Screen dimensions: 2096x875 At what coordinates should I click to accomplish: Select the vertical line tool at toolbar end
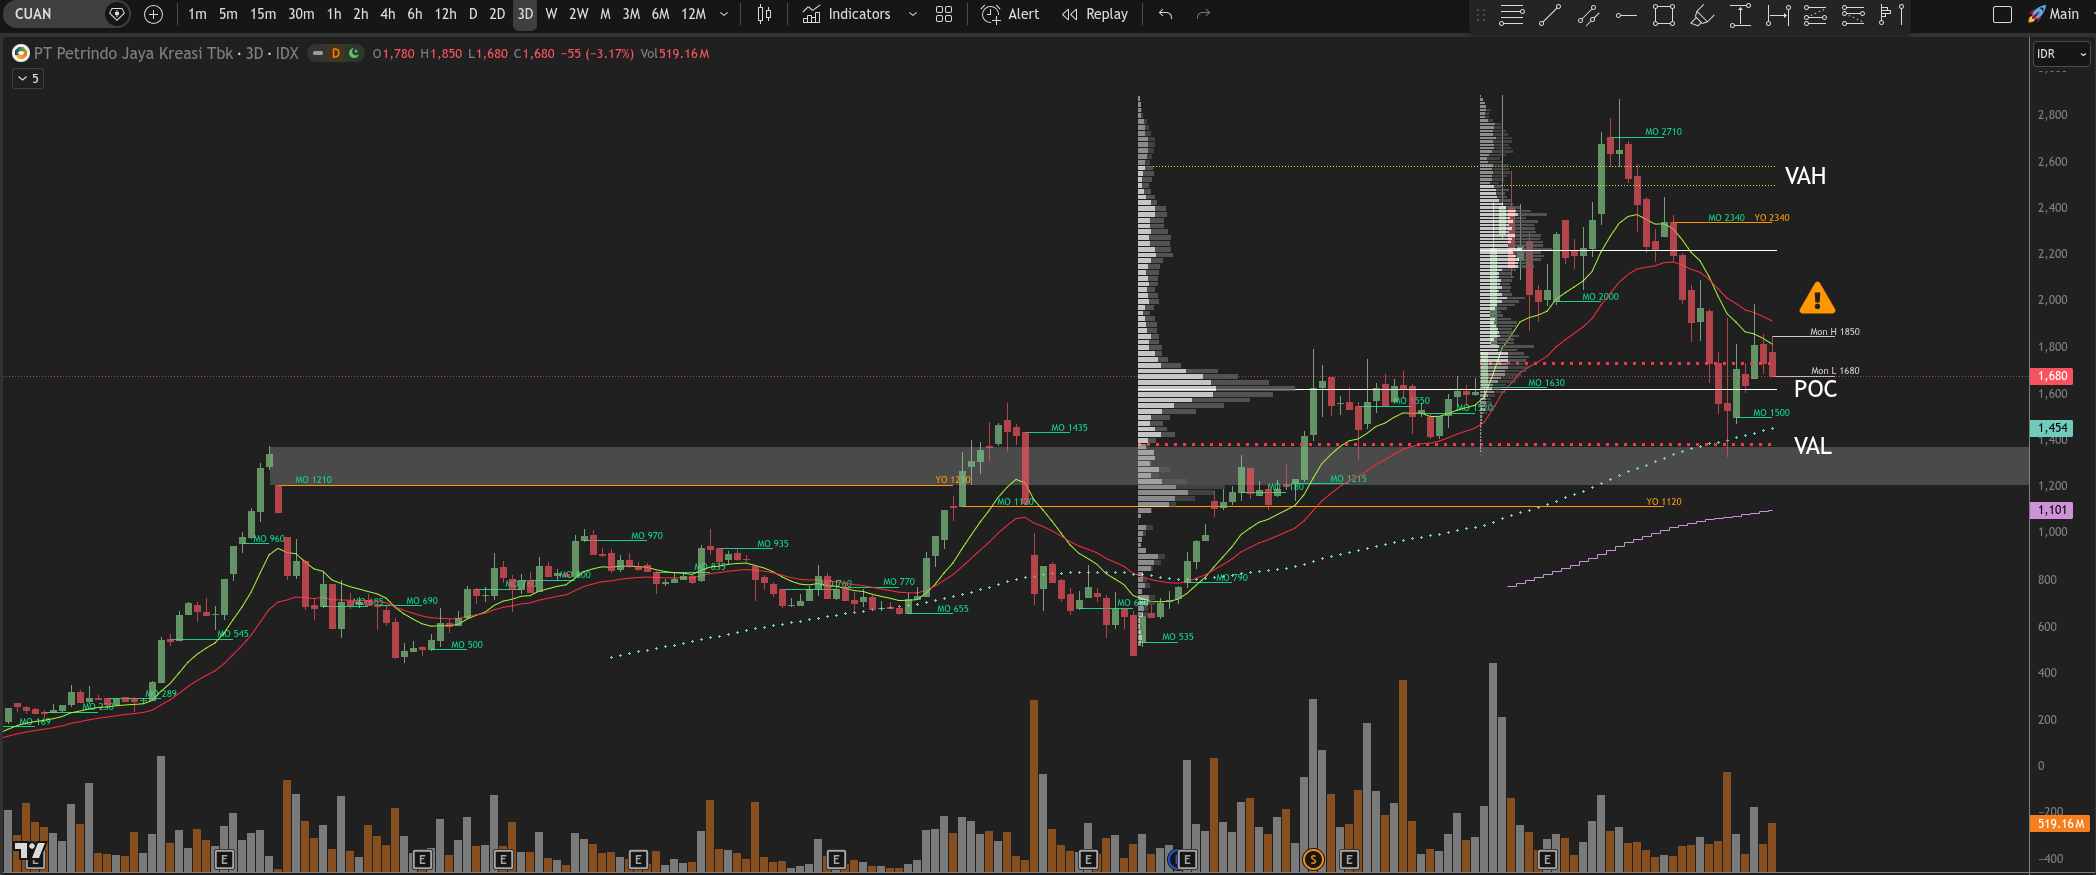[1900, 15]
